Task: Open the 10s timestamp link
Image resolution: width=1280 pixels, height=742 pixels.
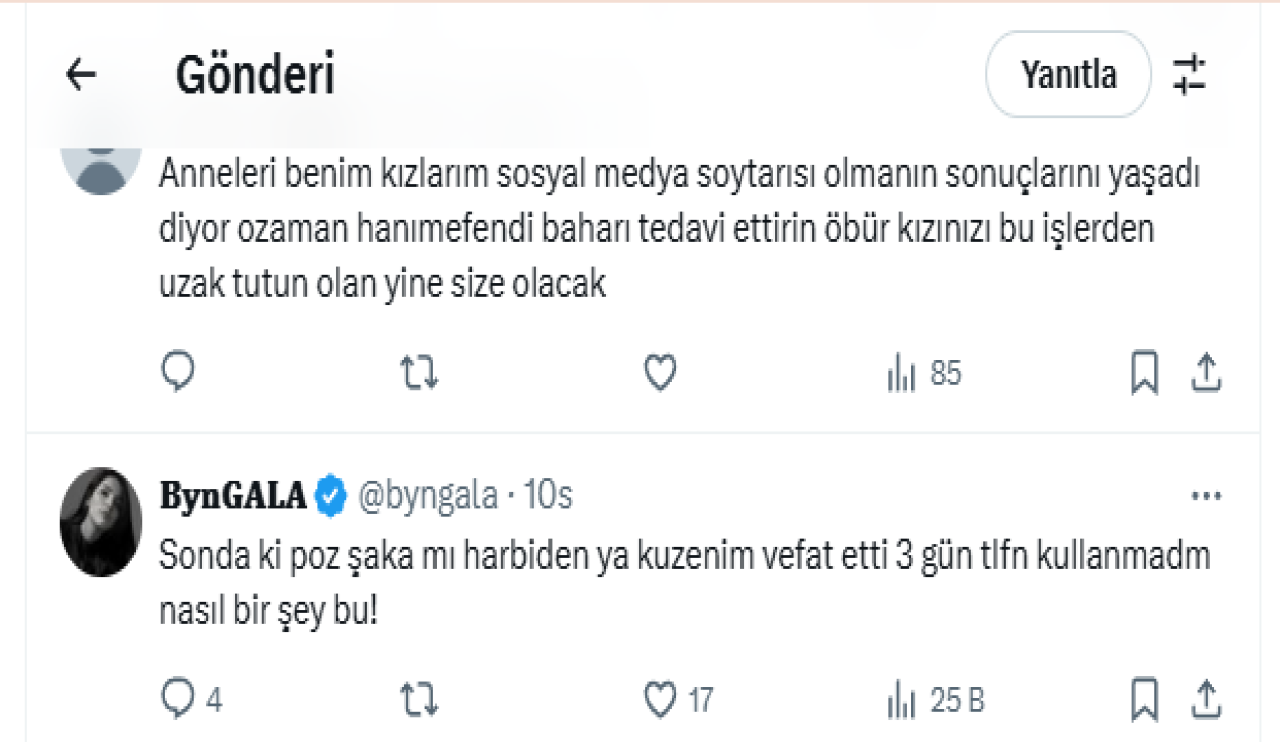Action: [x=549, y=494]
